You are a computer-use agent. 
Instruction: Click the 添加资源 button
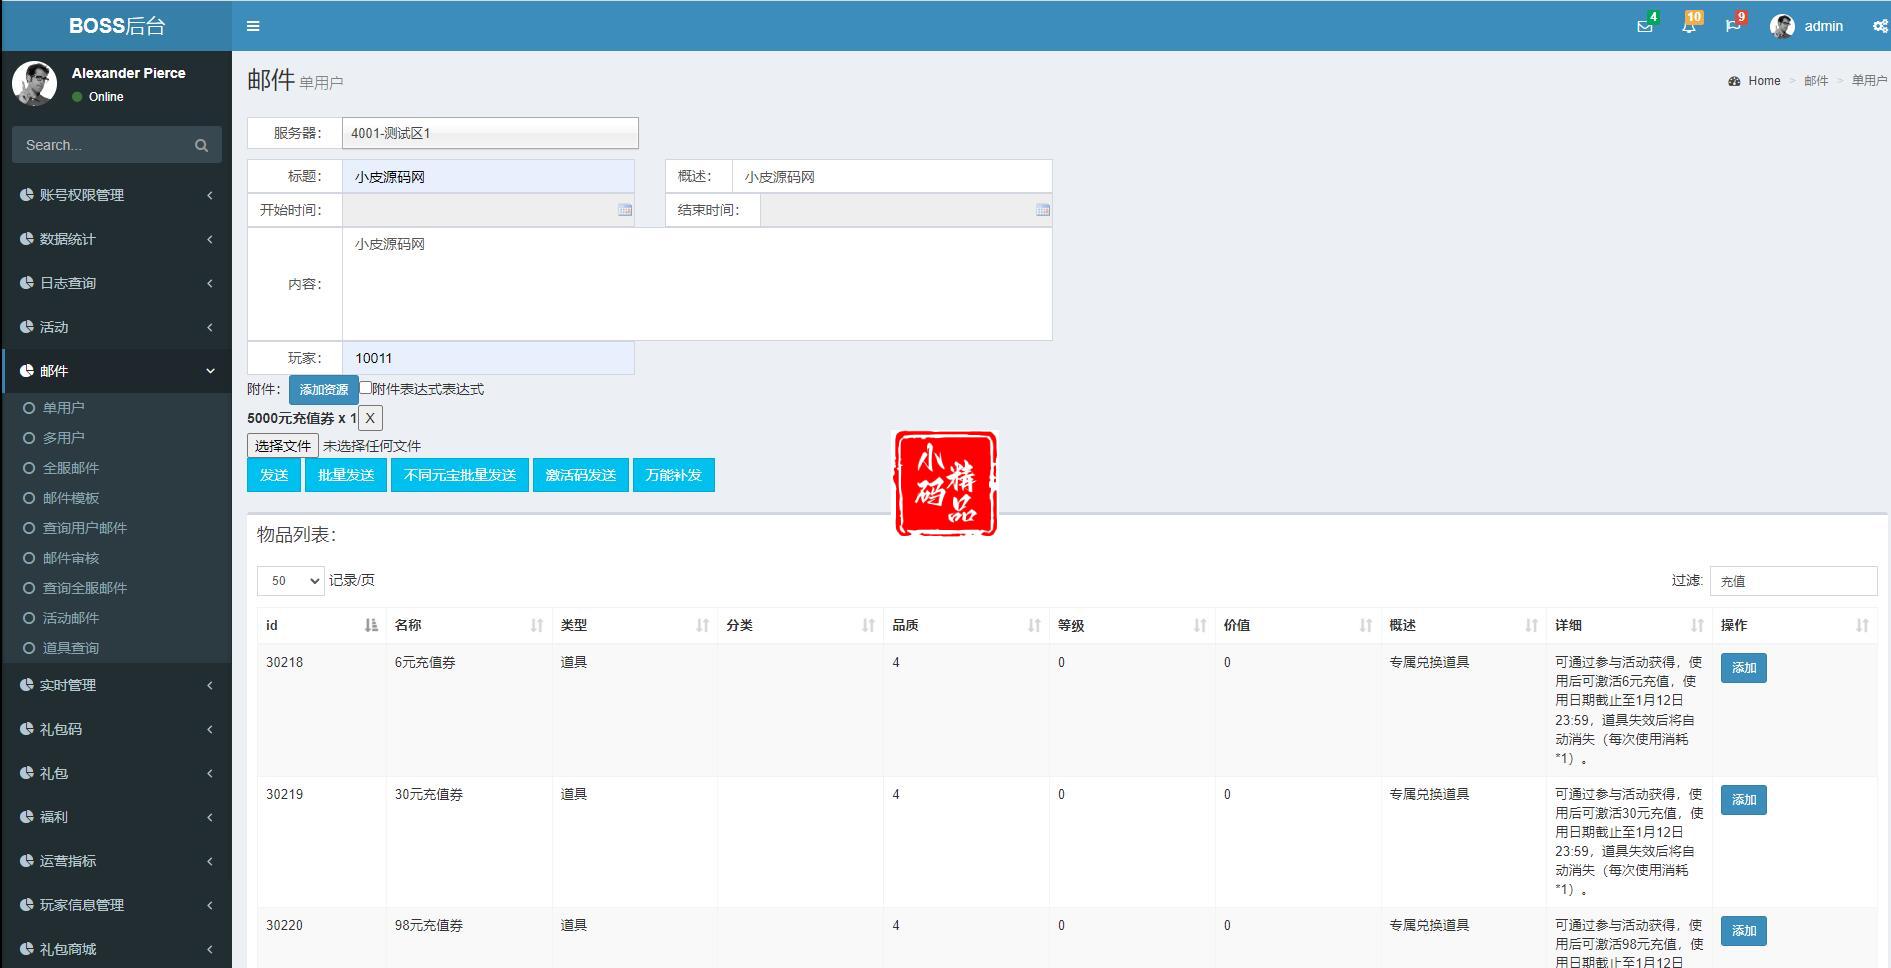coord(324,390)
